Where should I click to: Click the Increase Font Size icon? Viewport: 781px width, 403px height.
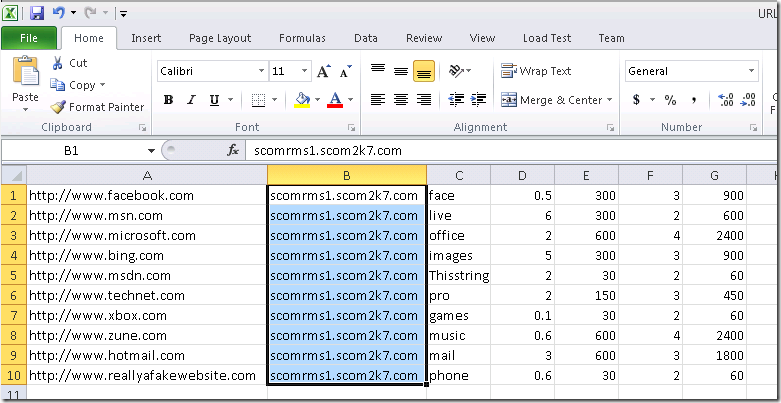pos(323,72)
